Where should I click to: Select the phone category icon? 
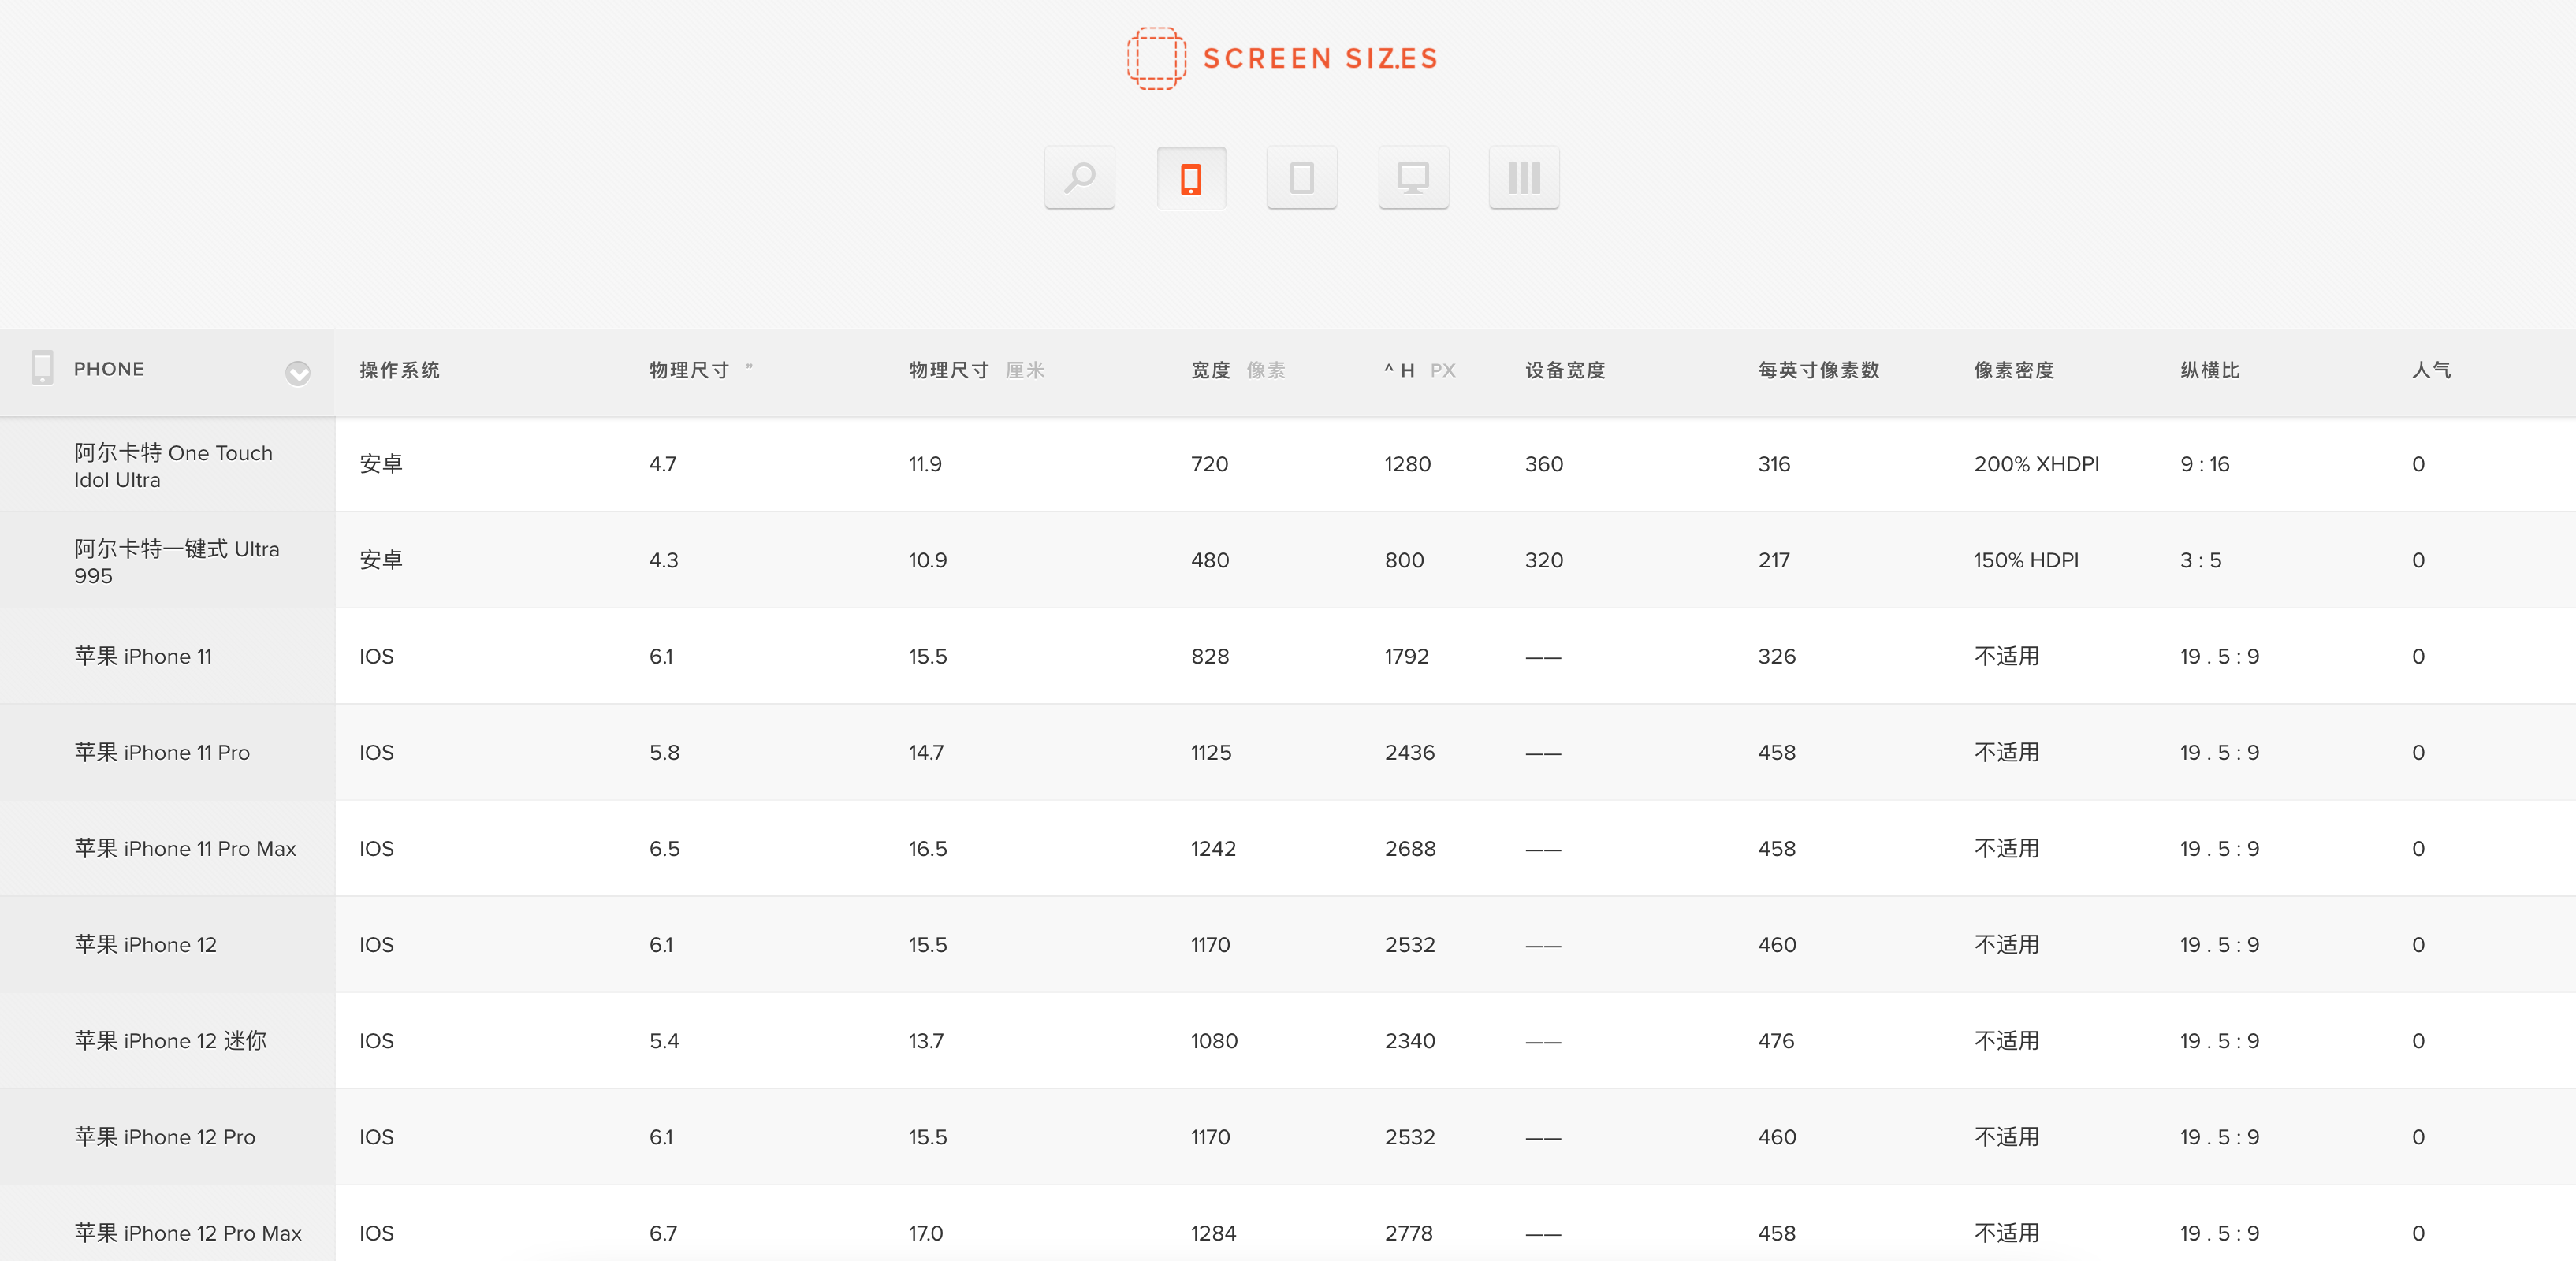1190,178
